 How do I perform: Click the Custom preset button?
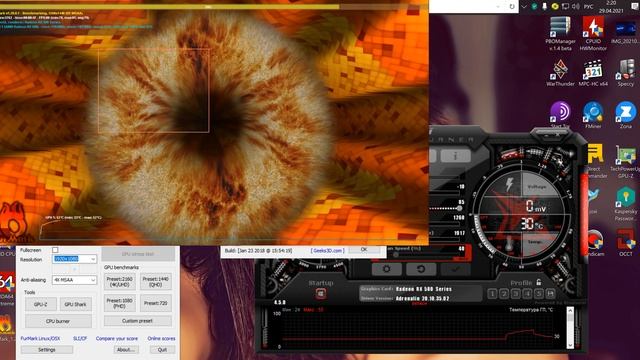pyautogui.click(x=138, y=321)
